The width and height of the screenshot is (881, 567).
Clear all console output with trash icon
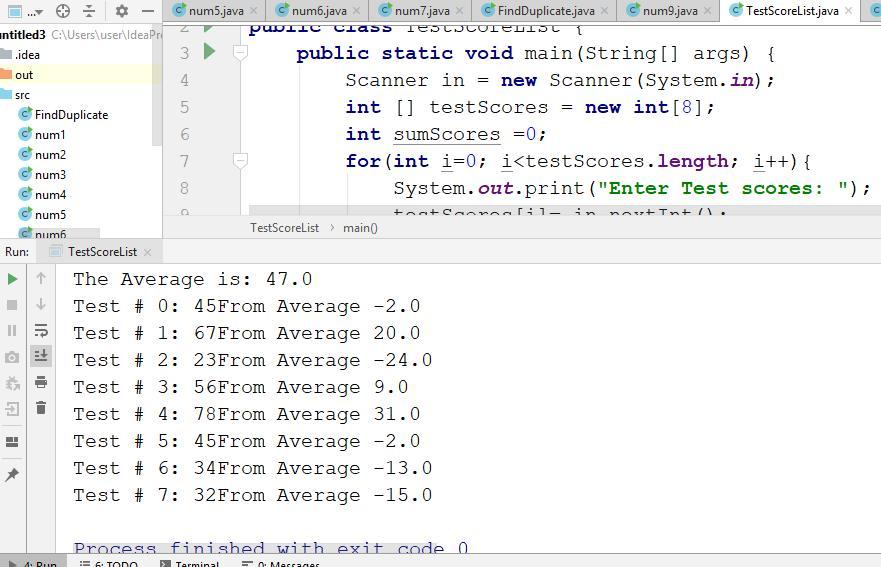pyautogui.click(x=41, y=408)
